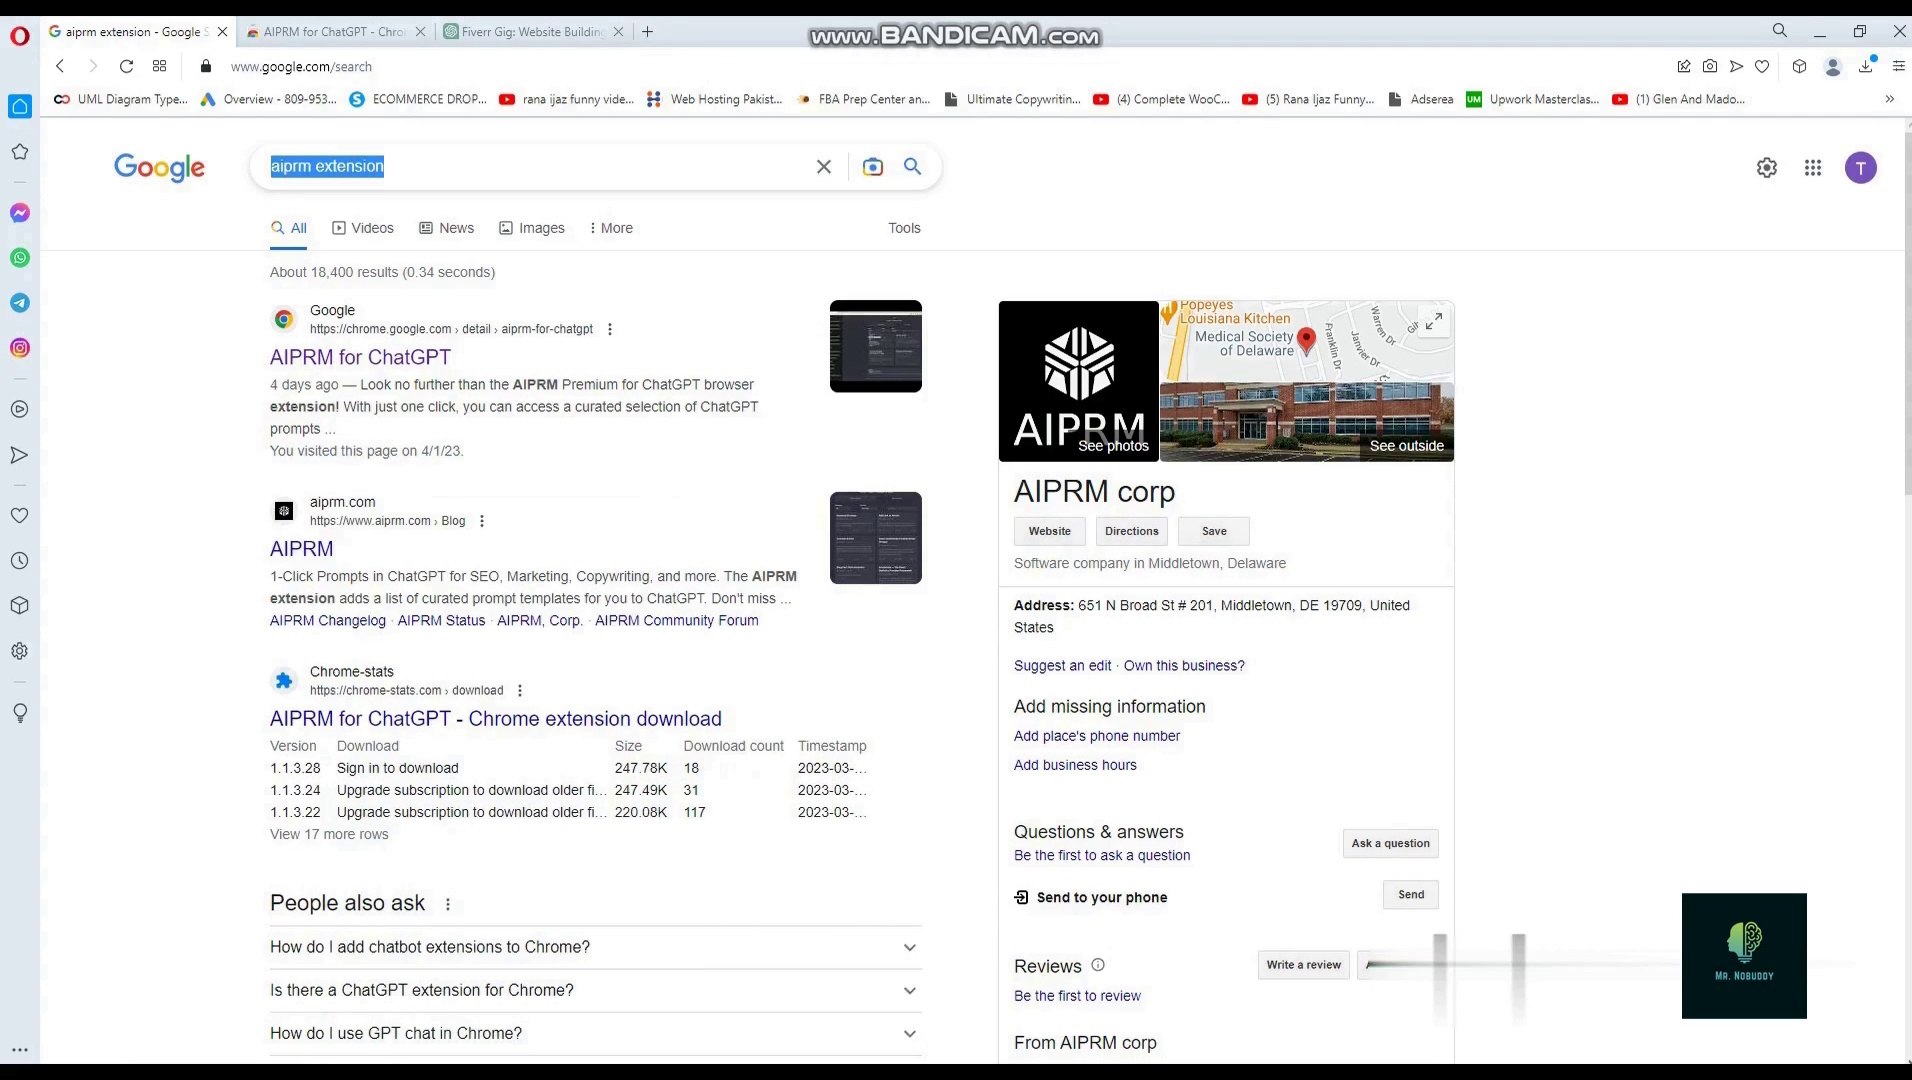The height and width of the screenshot is (1080, 1912).
Task: Toggle favorite with the heart toolbar icon
Action: tap(1764, 66)
